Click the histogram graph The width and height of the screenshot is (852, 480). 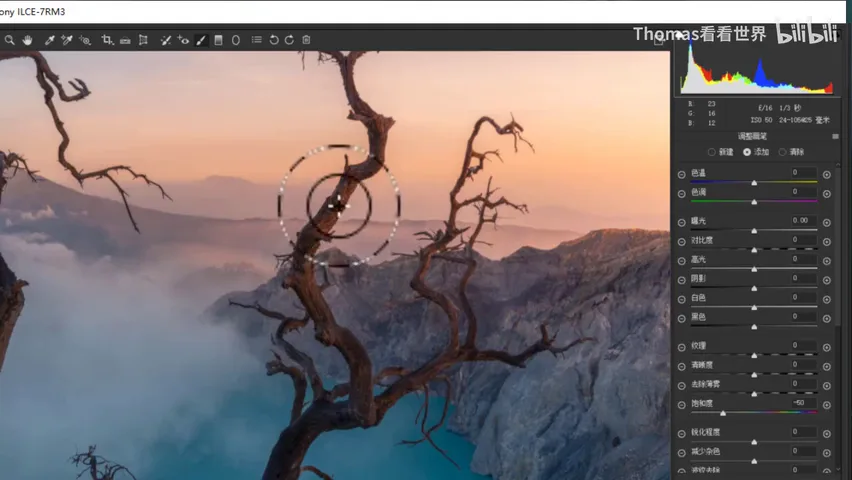point(756,70)
